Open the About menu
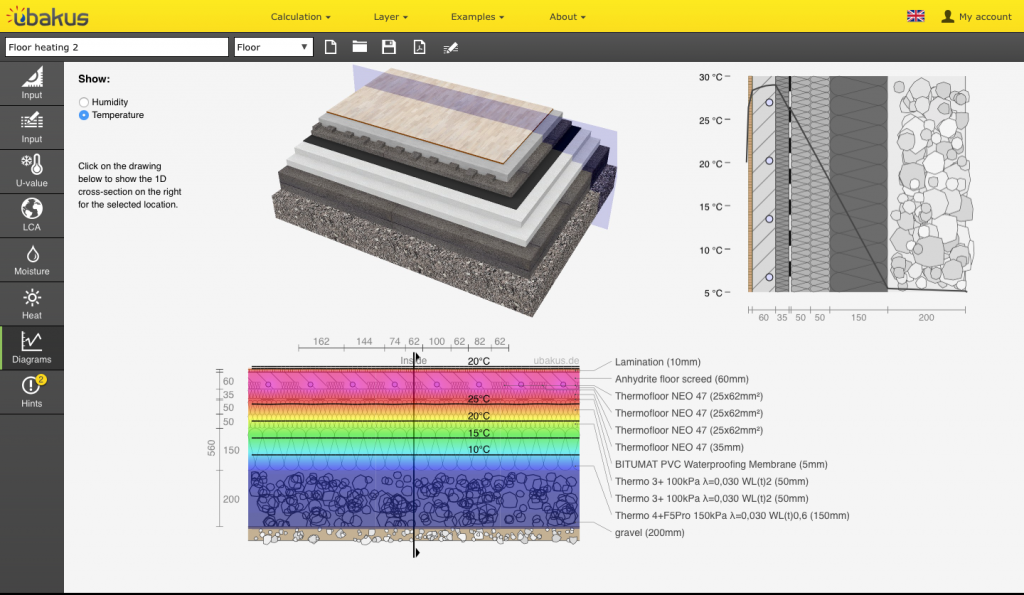Image resolution: width=1024 pixels, height=595 pixels. pyautogui.click(x=567, y=17)
